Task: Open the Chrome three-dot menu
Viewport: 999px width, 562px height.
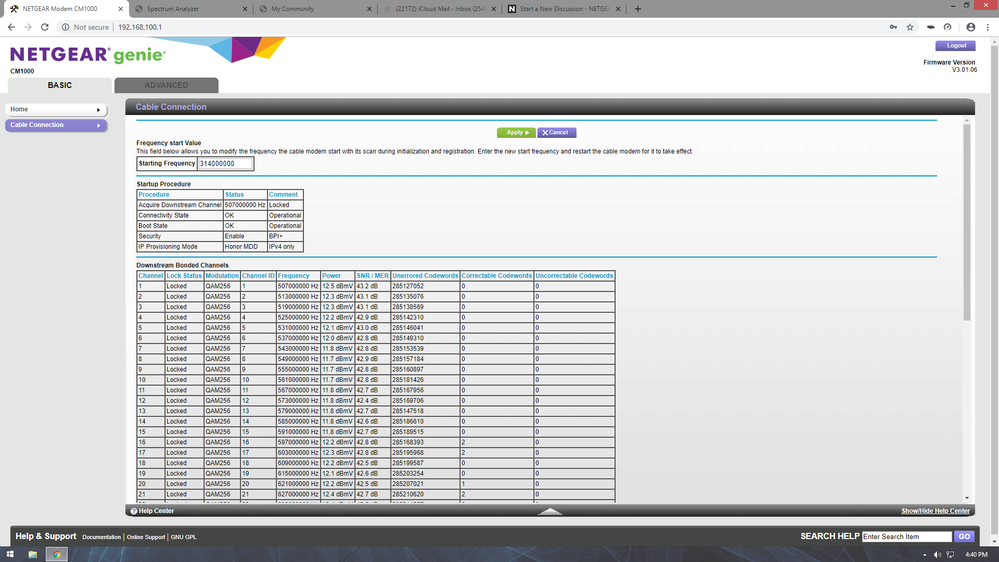Action: pos(988,27)
